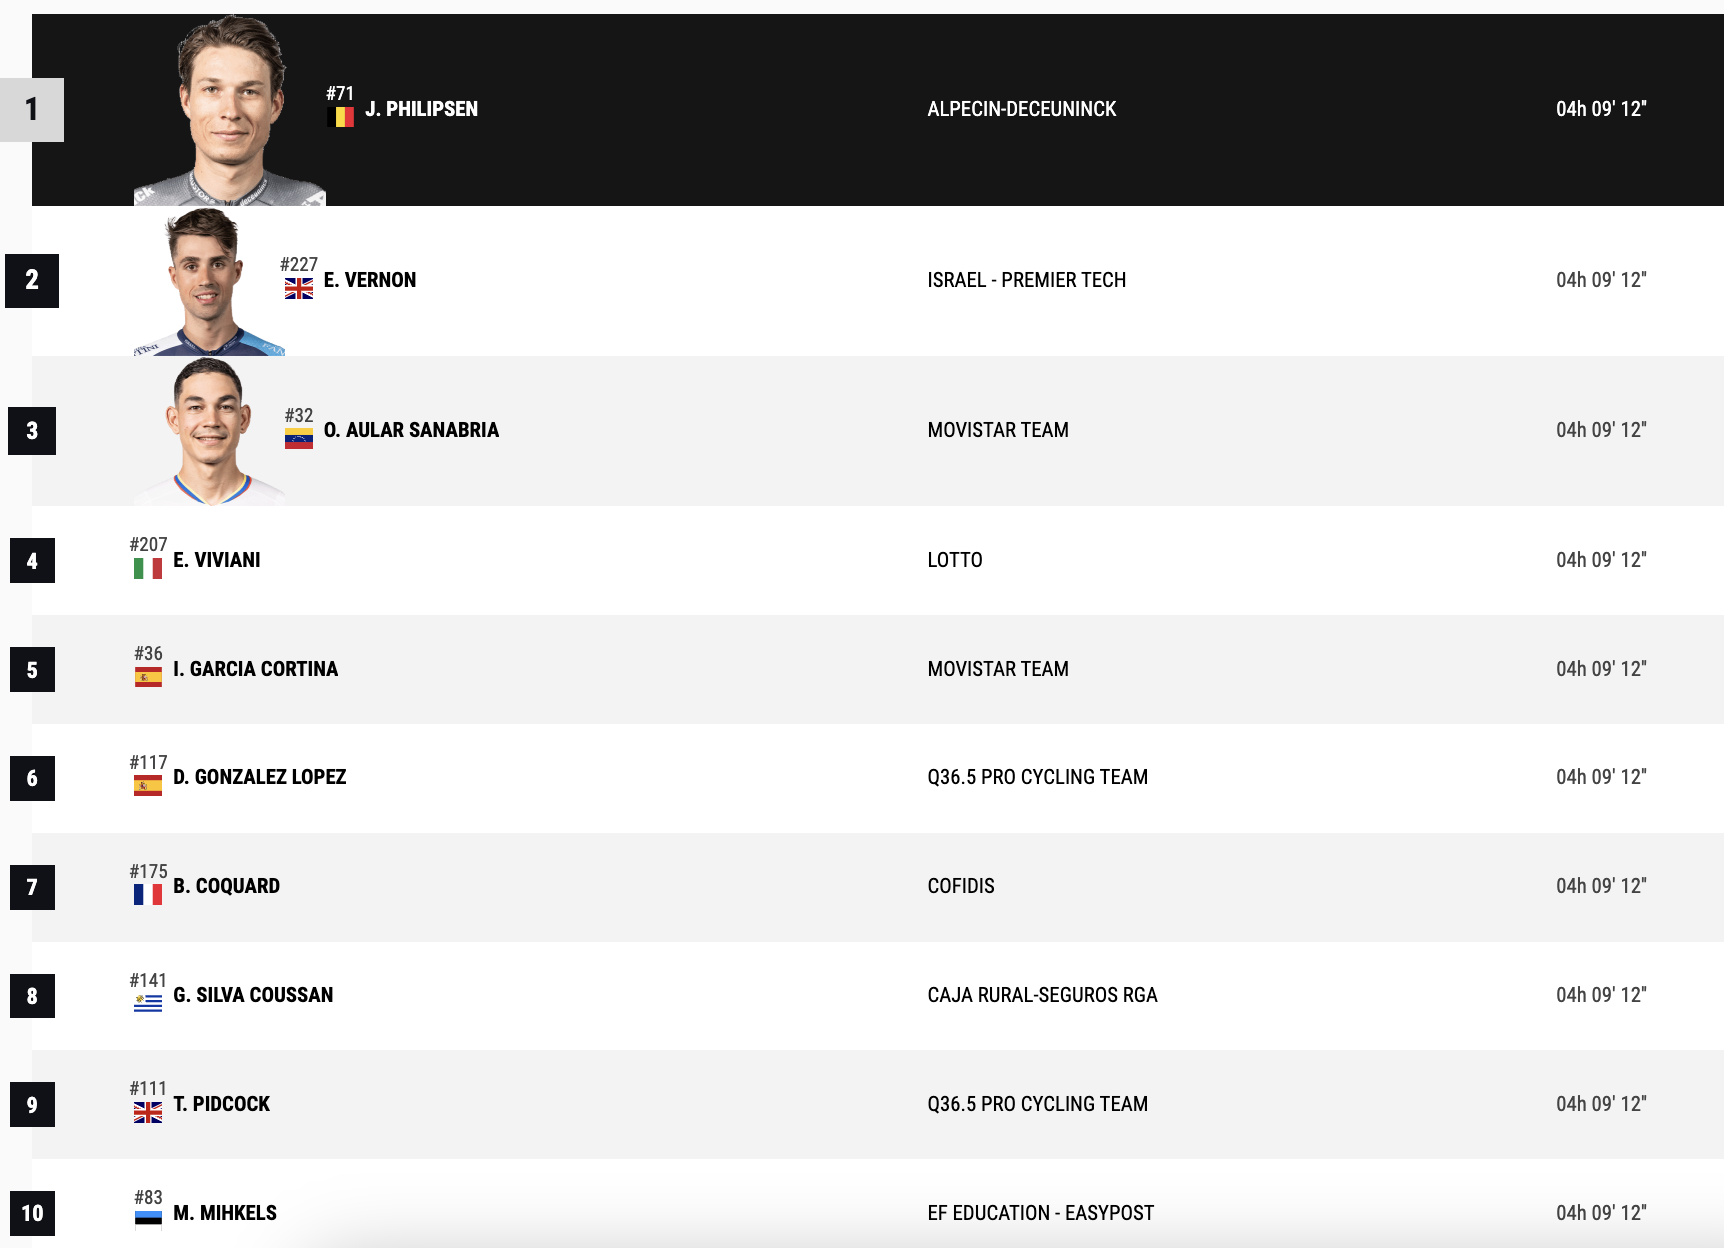Open the EF Education - EasyPost team link

coord(1041,1213)
